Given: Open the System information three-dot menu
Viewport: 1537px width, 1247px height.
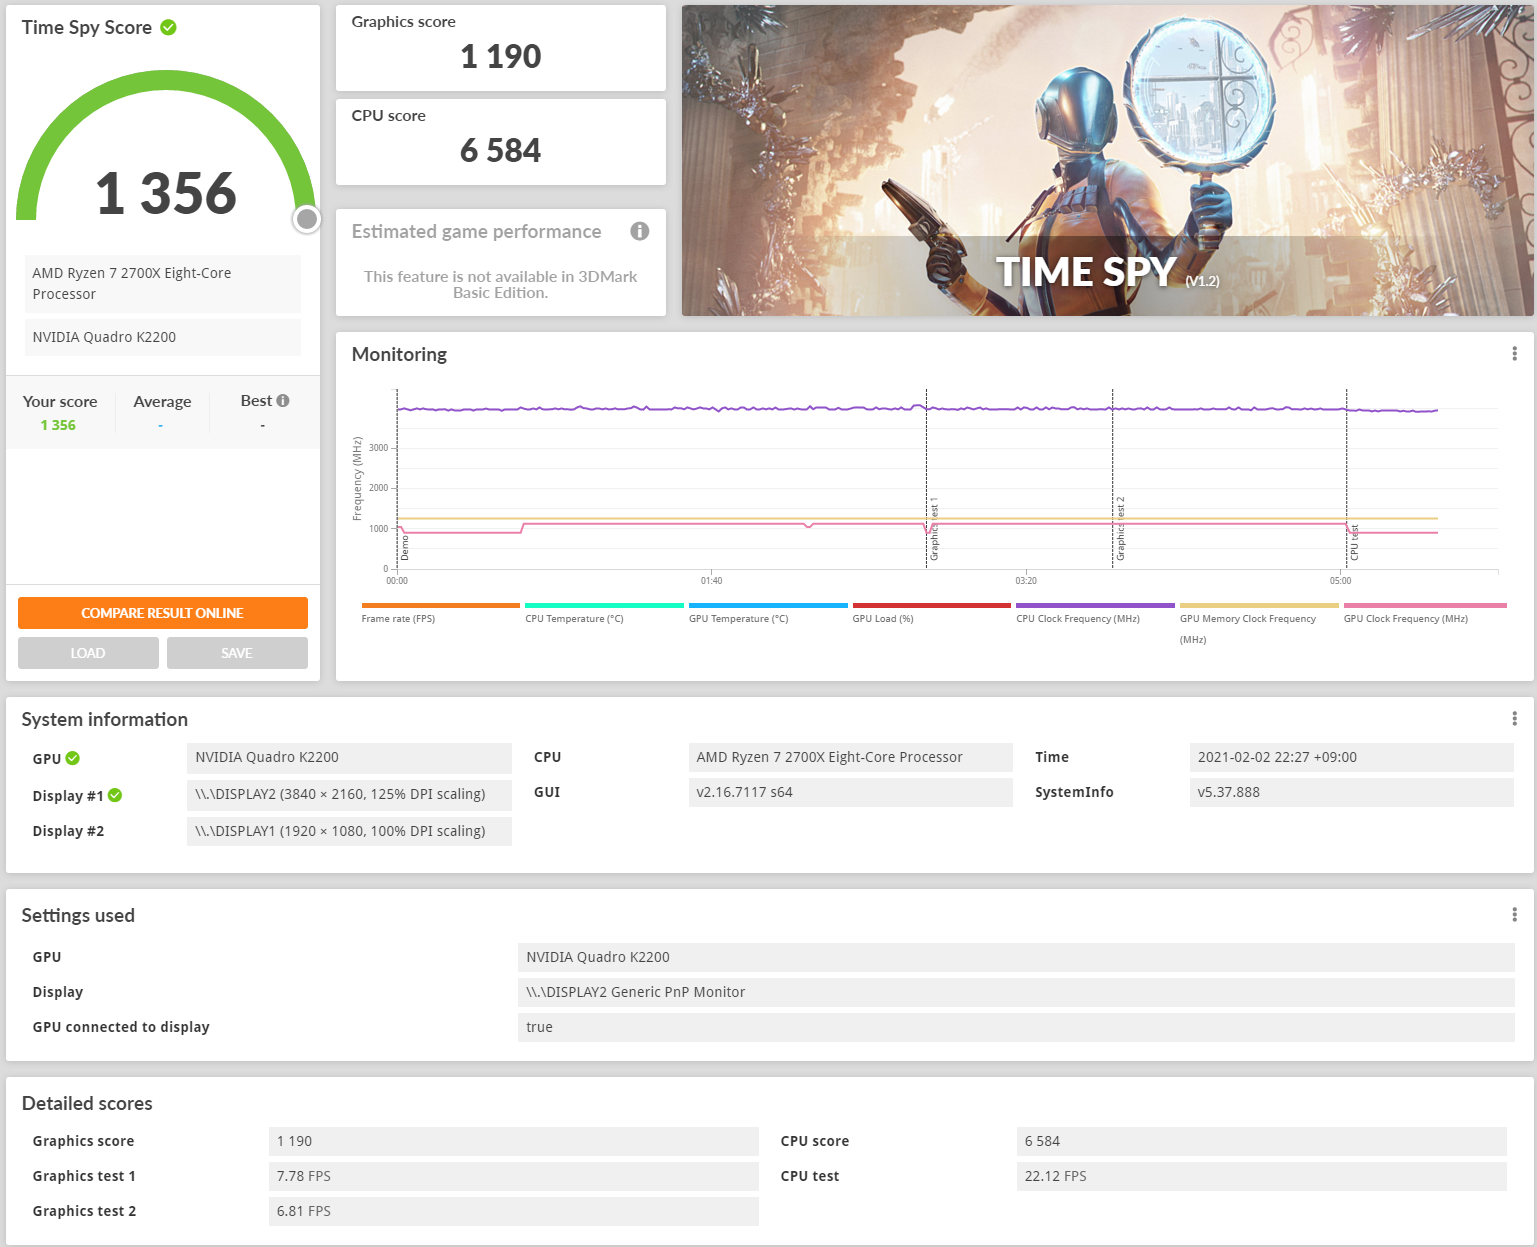Looking at the screenshot, I should [x=1514, y=719].
